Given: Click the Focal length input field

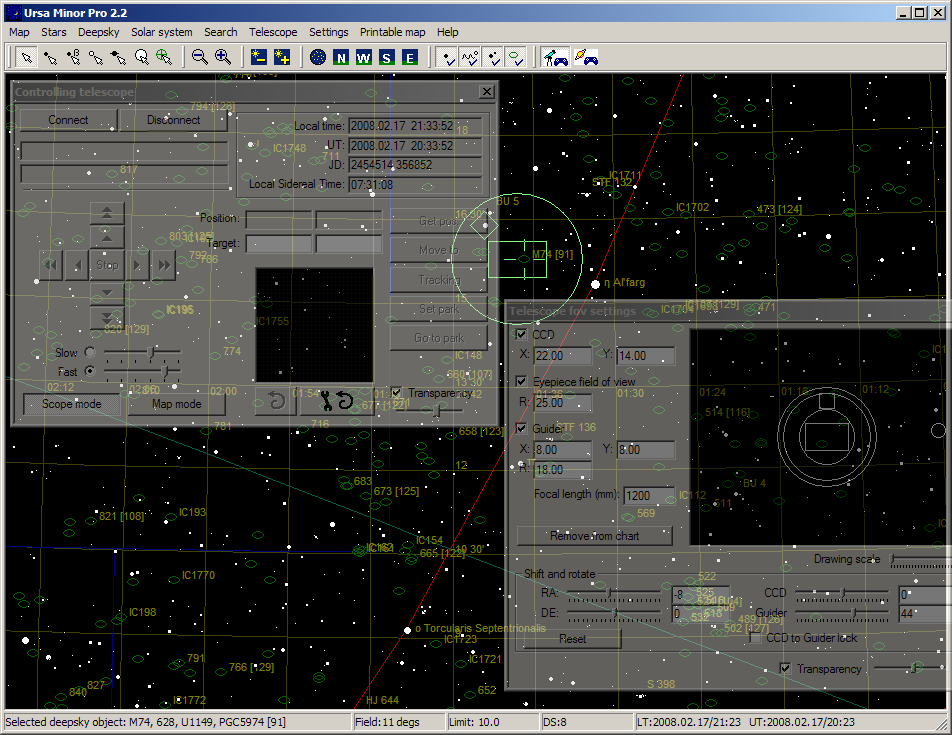Looking at the screenshot, I should [649, 495].
